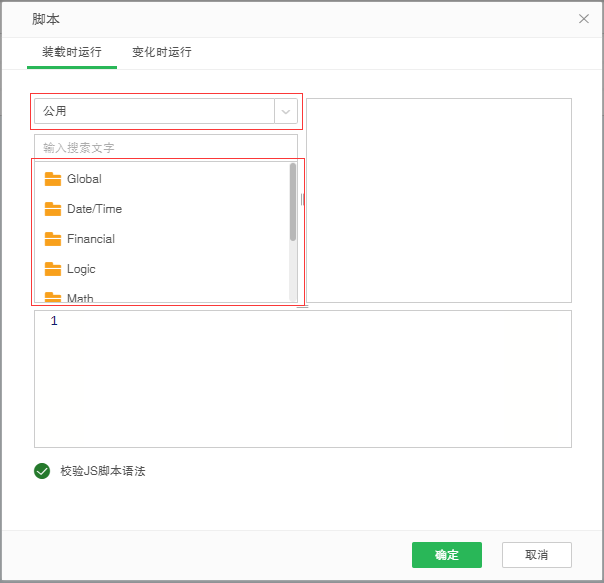604x583 pixels.
Task: Click the vertical splitter beside the function list
Action: tap(302, 199)
